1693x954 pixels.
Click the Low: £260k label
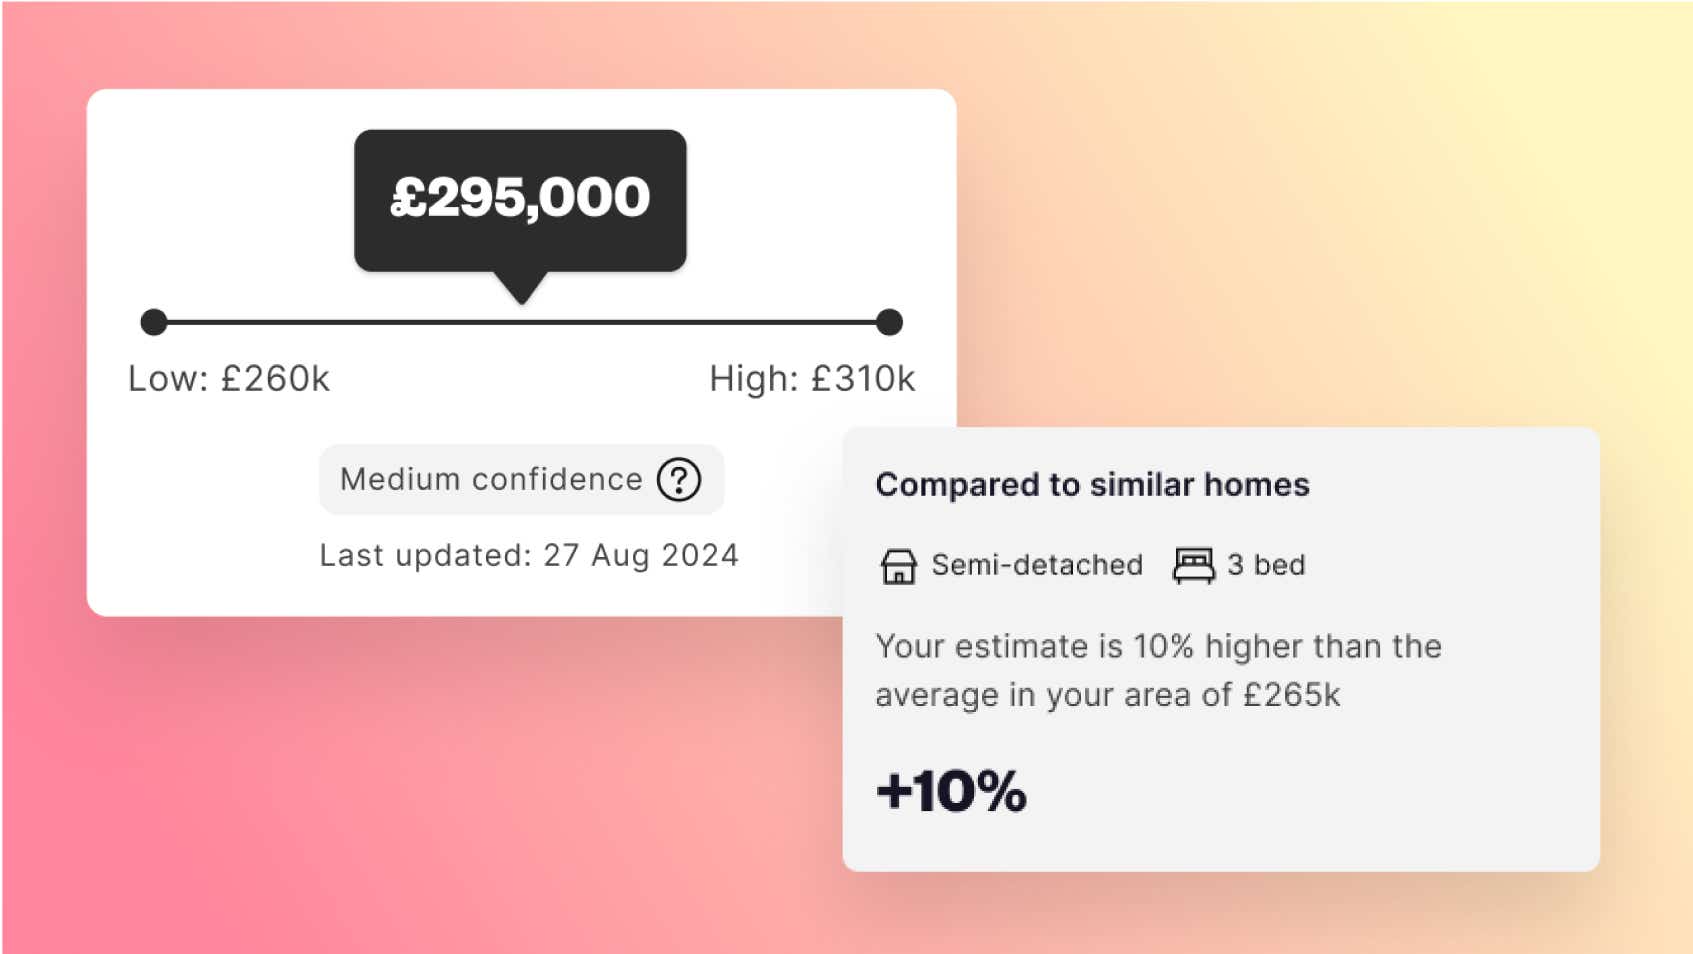(x=232, y=379)
